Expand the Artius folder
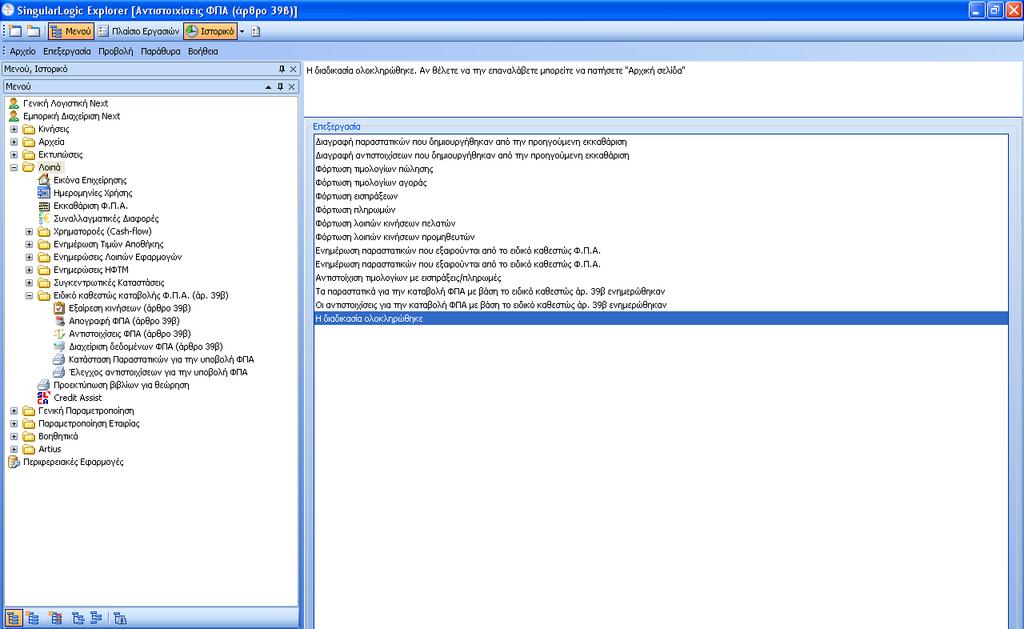1024x629 pixels. [14, 449]
